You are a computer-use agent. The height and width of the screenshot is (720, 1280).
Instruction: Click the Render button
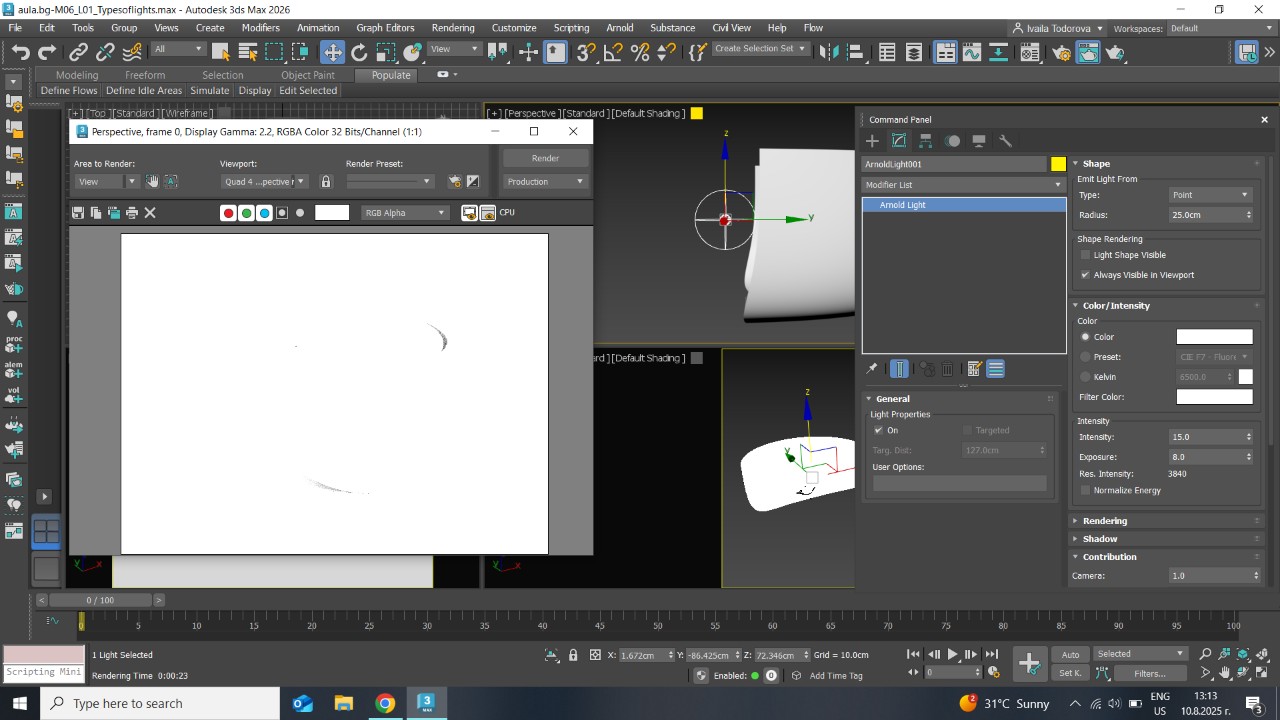(545, 158)
